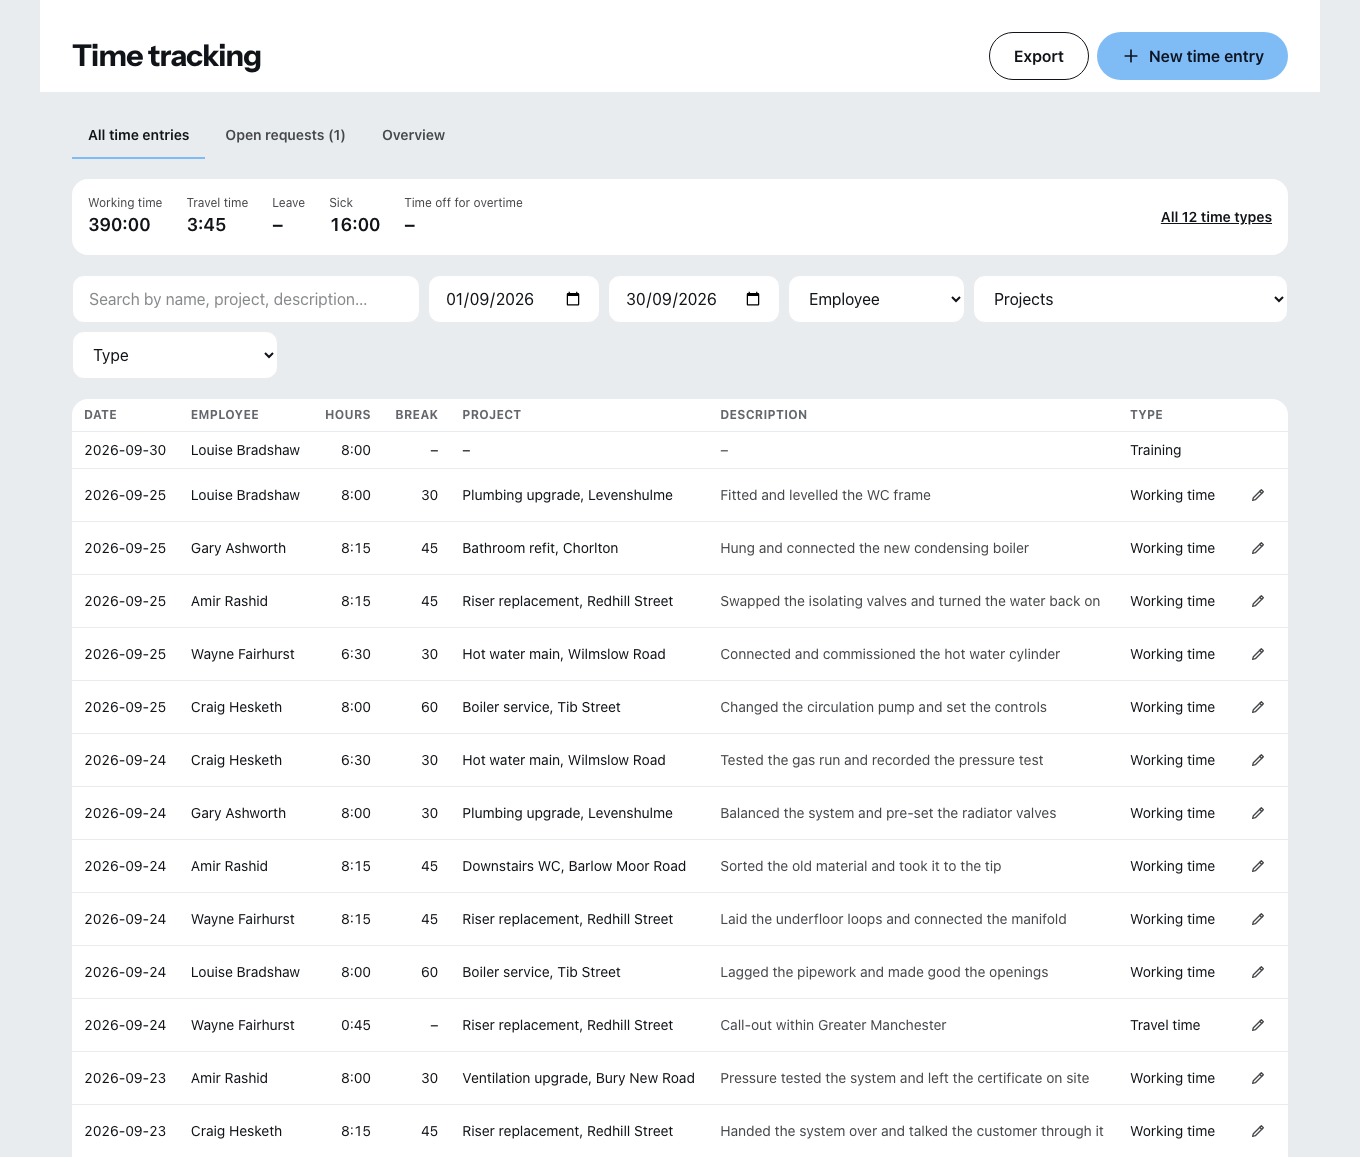Image resolution: width=1360 pixels, height=1157 pixels.
Task: Click the HOURS column header
Action: click(x=348, y=415)
